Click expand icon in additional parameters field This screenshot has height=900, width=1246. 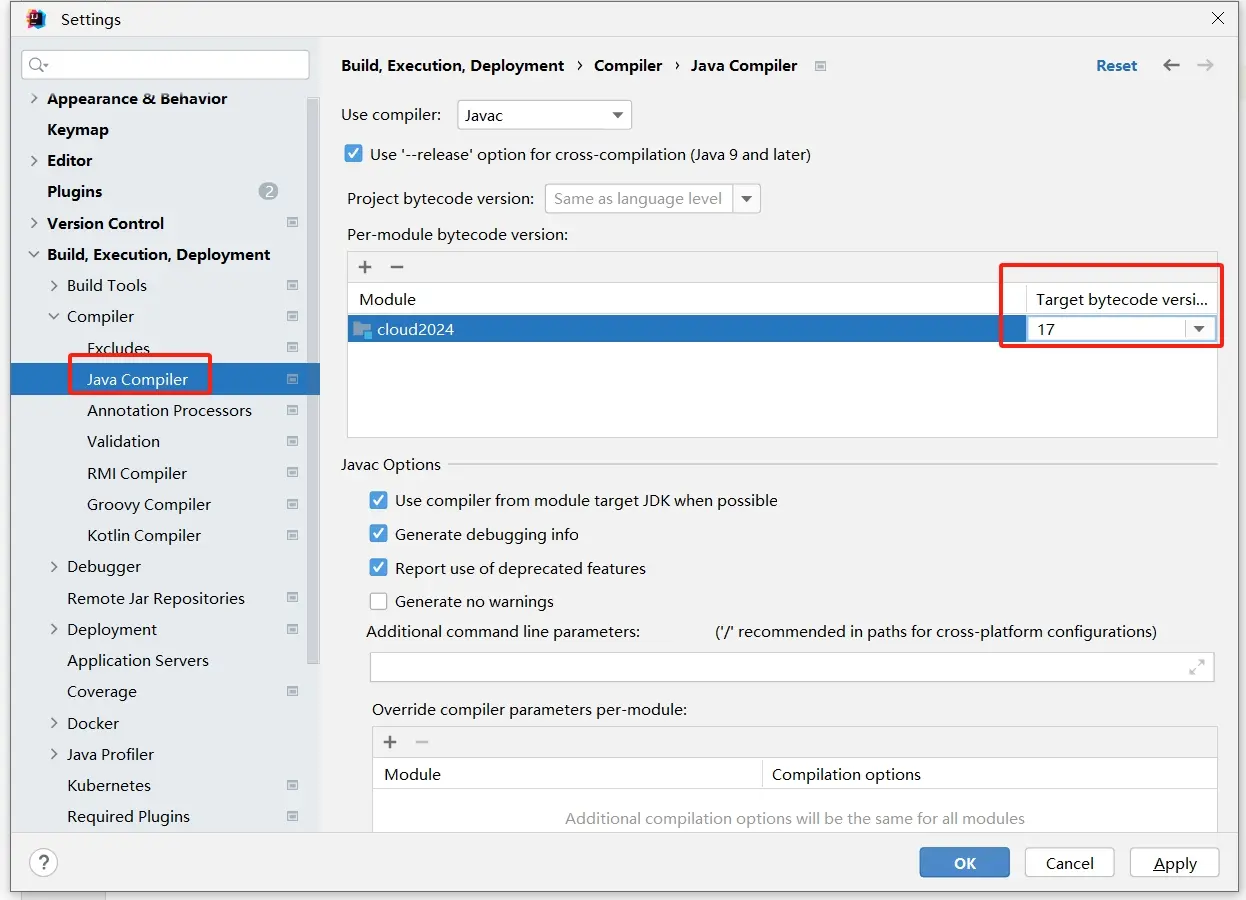[1196, 667]
